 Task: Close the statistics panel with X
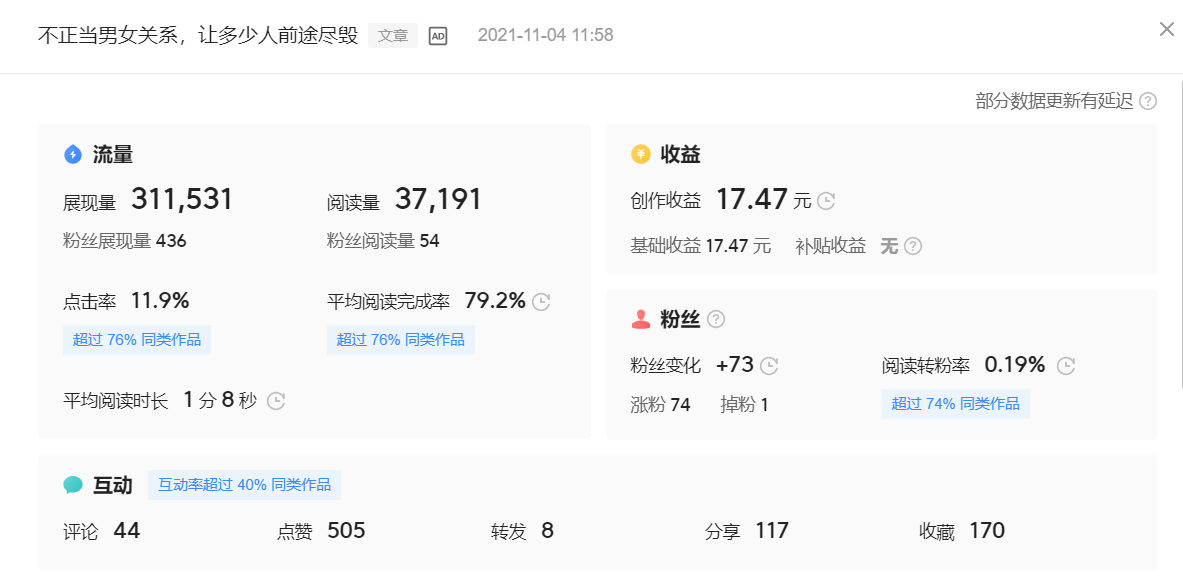click(x=1166, y=29)
